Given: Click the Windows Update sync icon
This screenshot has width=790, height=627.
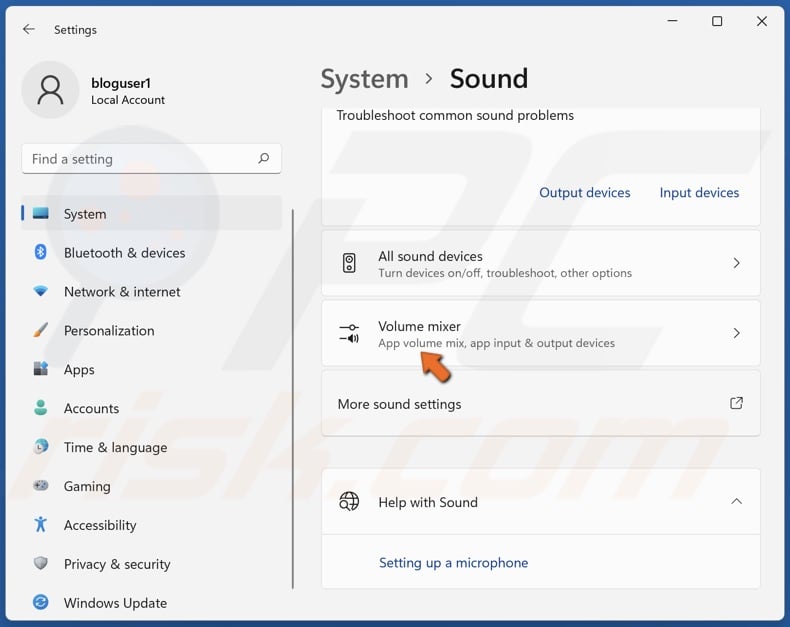Looking at the screenshot, I should tap(40, 602).
